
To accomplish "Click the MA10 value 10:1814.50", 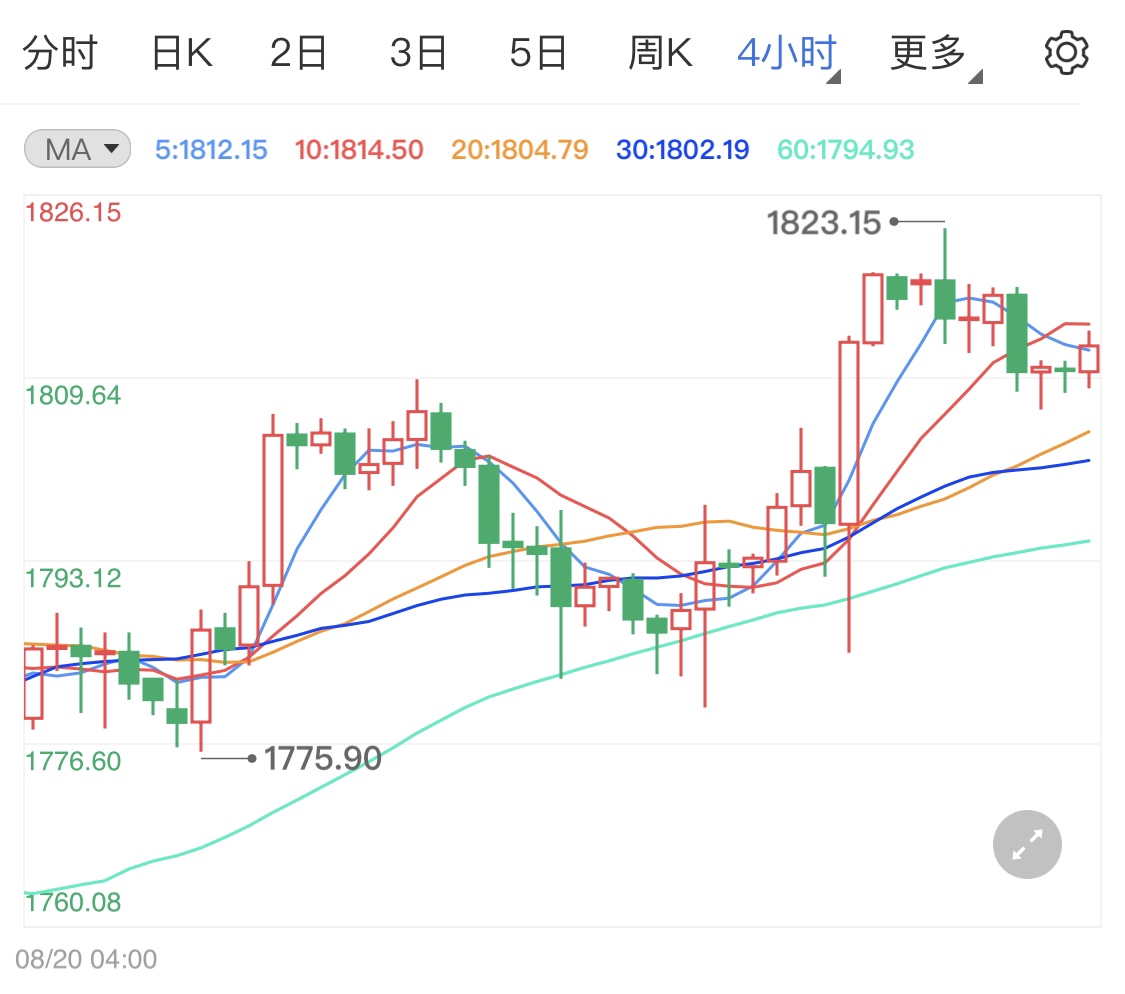I will [x=359, y=150].
